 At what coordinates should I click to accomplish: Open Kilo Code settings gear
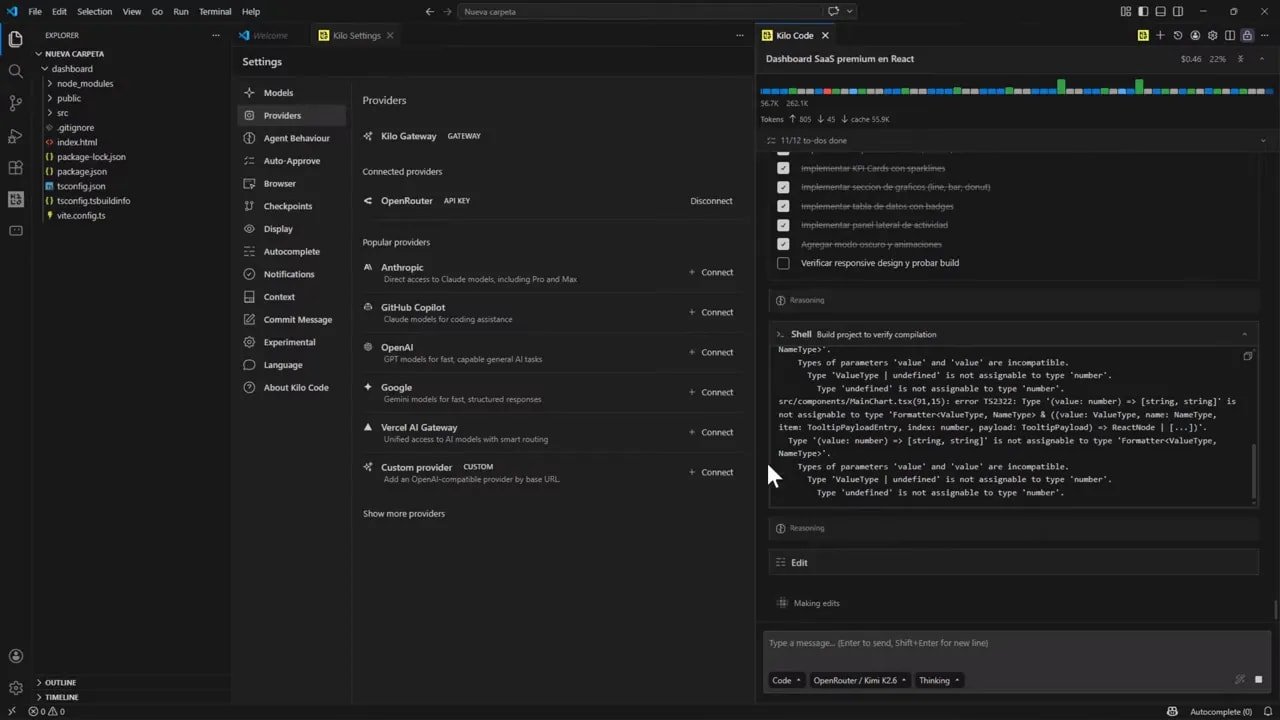click(1212, 35)
